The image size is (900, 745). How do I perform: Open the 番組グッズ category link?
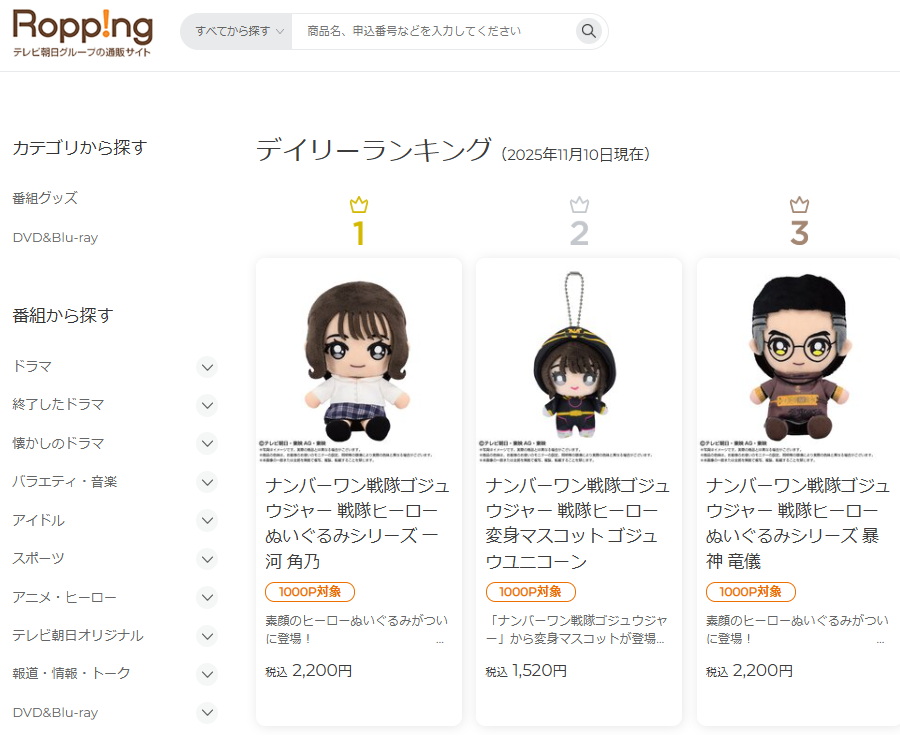click(45, 198)
